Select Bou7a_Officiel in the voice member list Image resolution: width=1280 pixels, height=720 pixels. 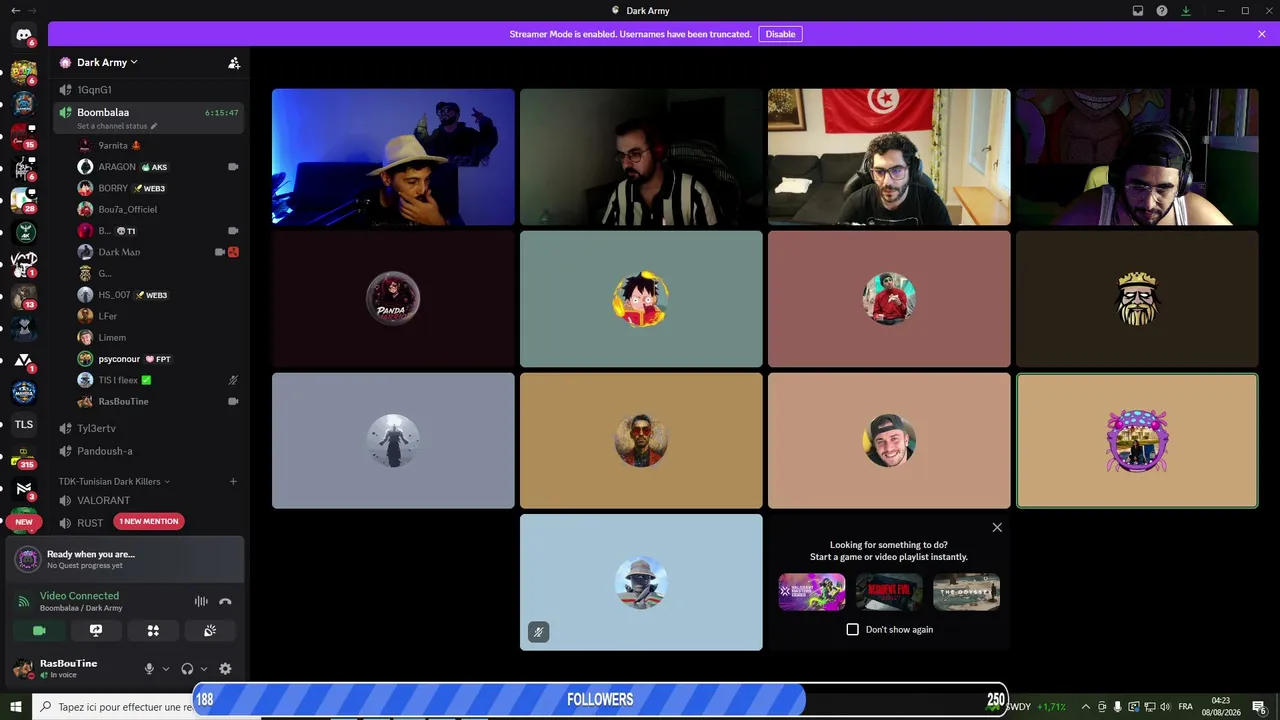[159, 209]
